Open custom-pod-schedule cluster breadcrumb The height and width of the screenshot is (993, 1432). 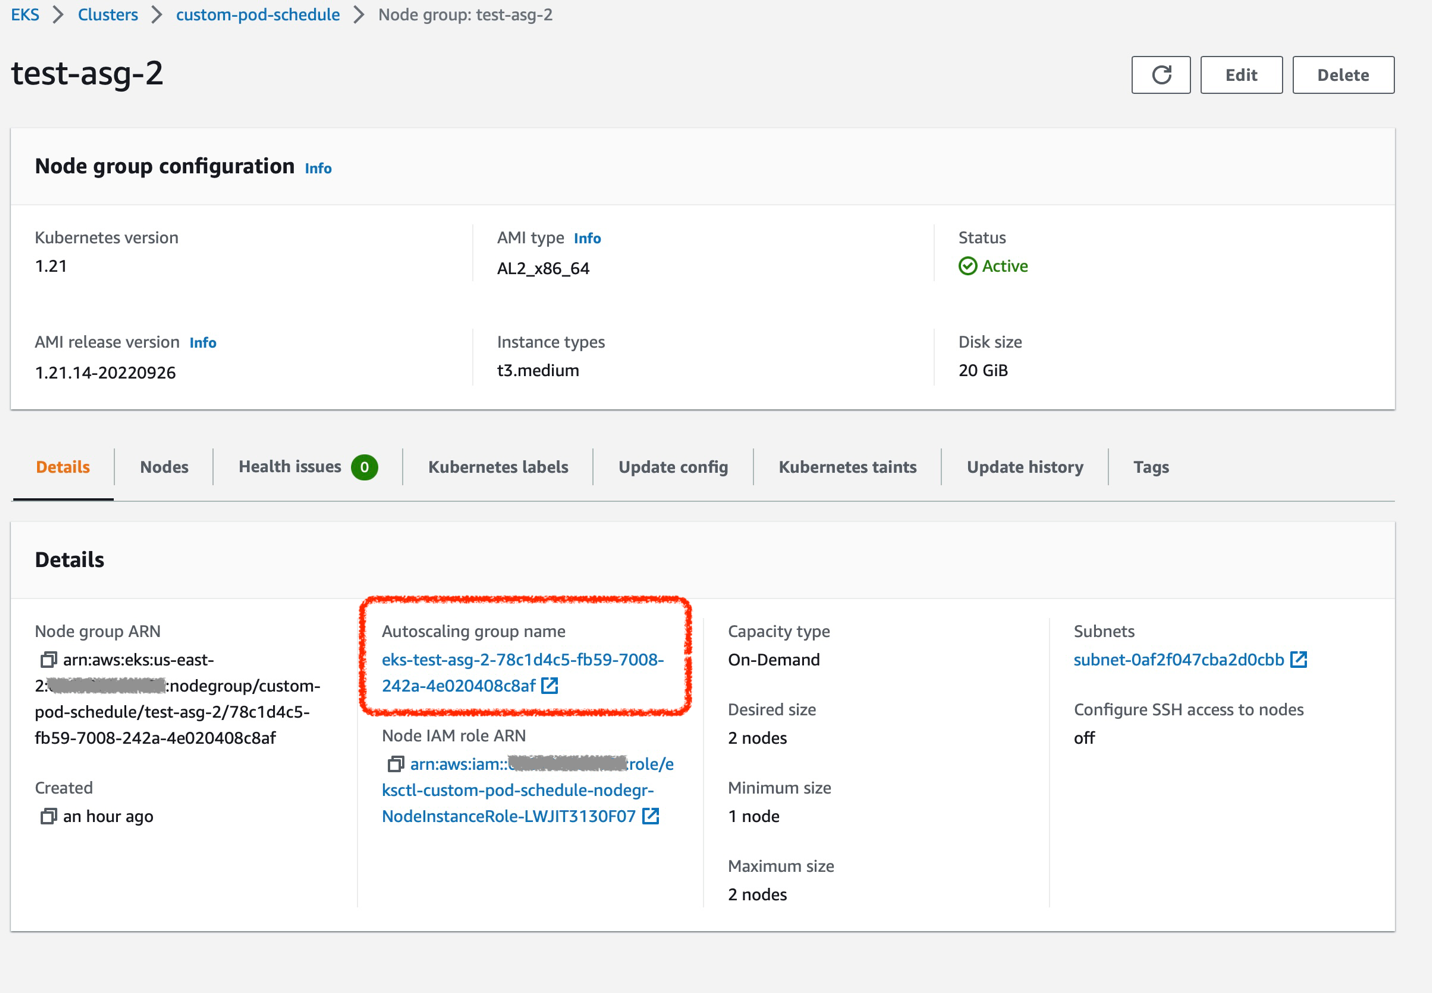pos(258,15)
